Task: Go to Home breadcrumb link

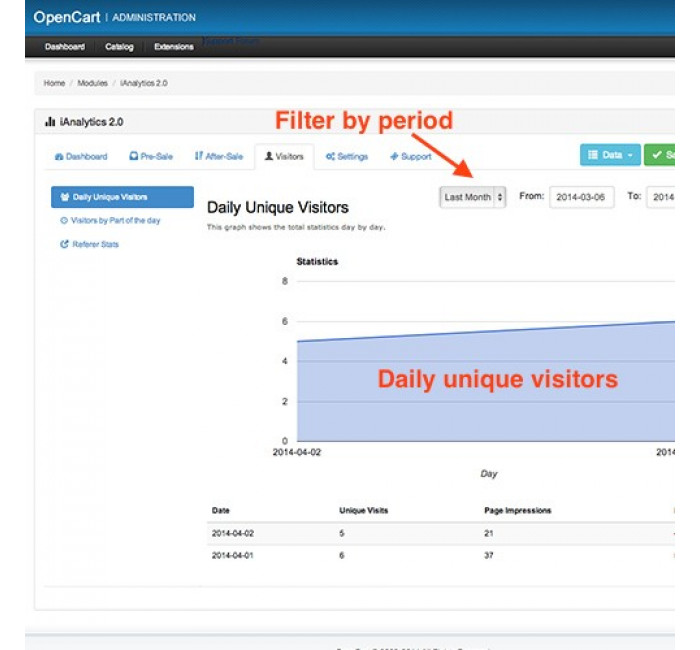Action: click(x=54, y=83)
